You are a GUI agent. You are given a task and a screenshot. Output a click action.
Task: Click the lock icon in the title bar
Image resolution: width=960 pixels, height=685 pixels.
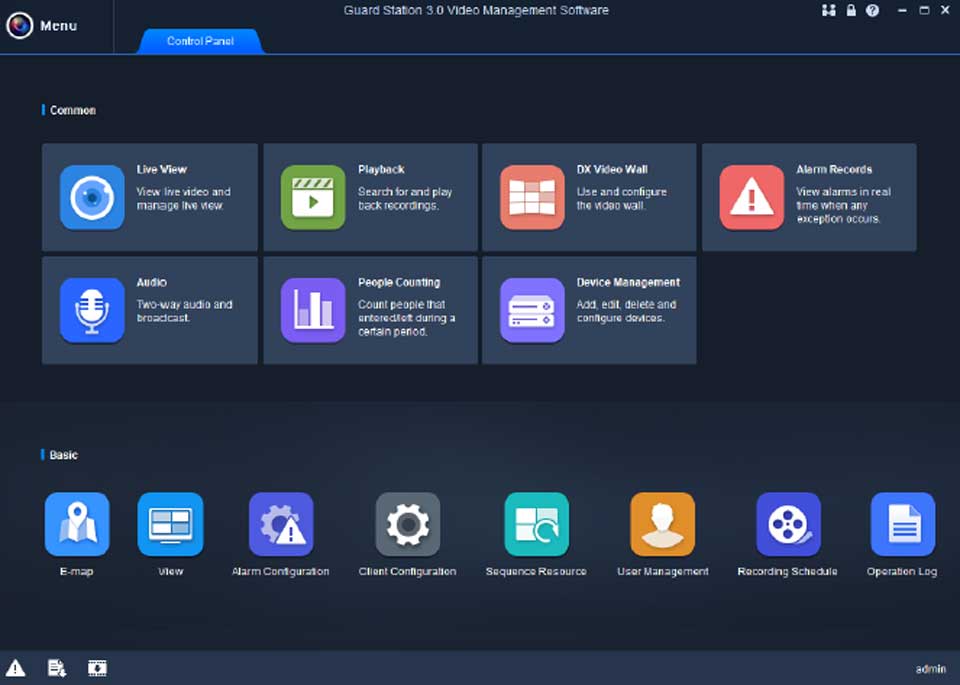click(851, 10)
